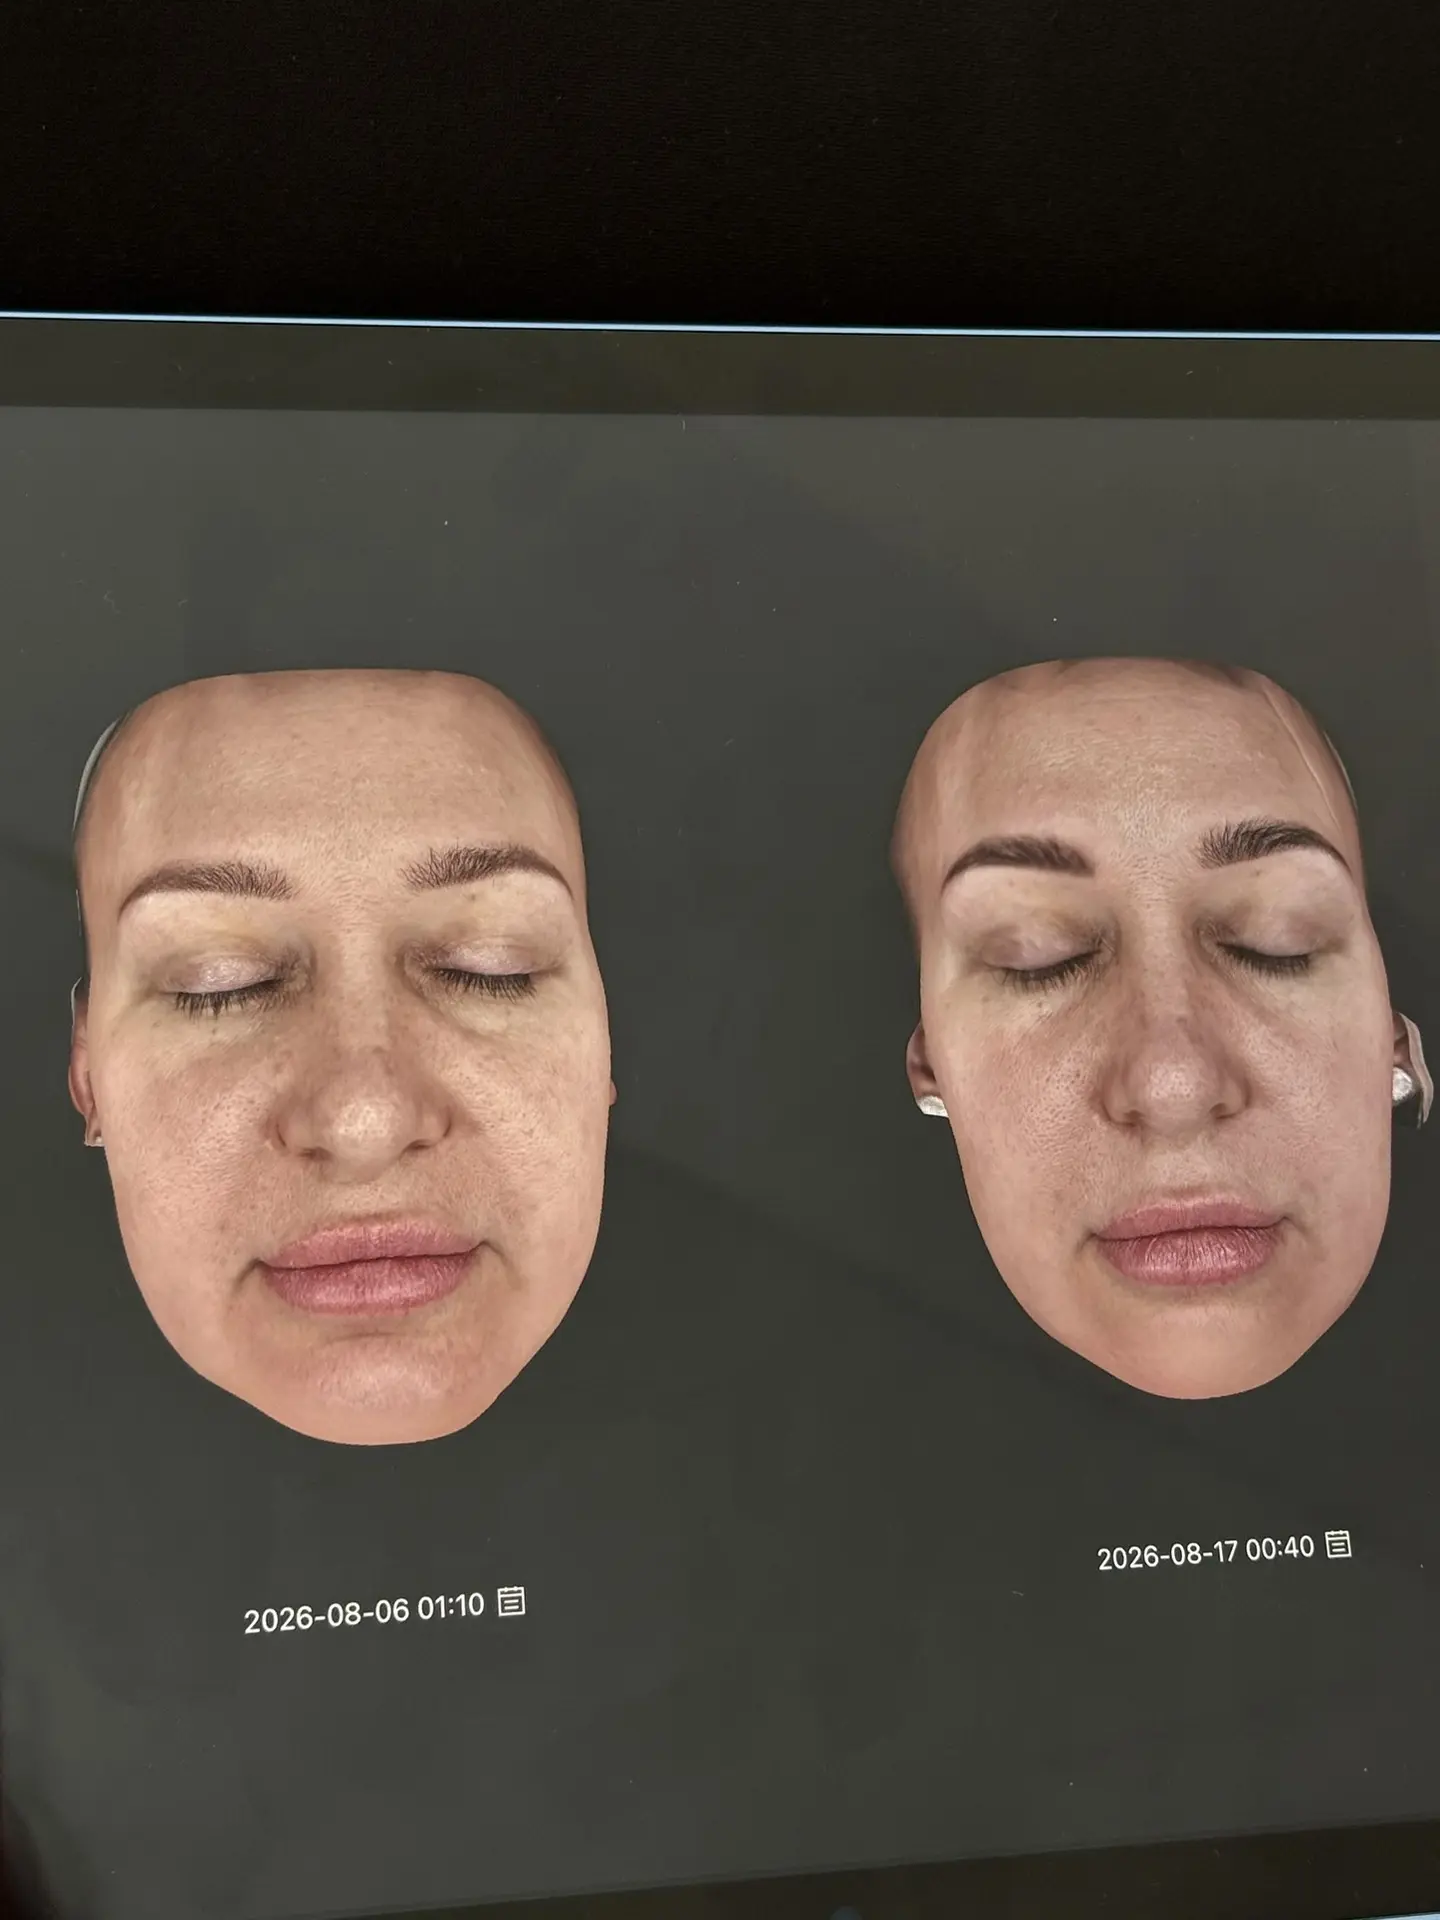Select the left face scan image
Viewport: 1440px width, 1920px height.
(x=343, y=1058)
